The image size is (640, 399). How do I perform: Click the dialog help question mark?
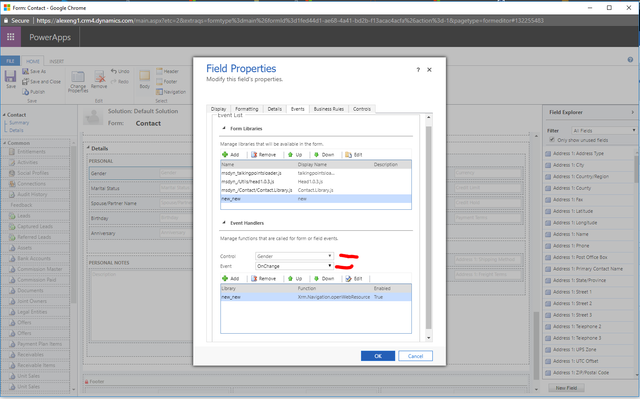[418, 70]
